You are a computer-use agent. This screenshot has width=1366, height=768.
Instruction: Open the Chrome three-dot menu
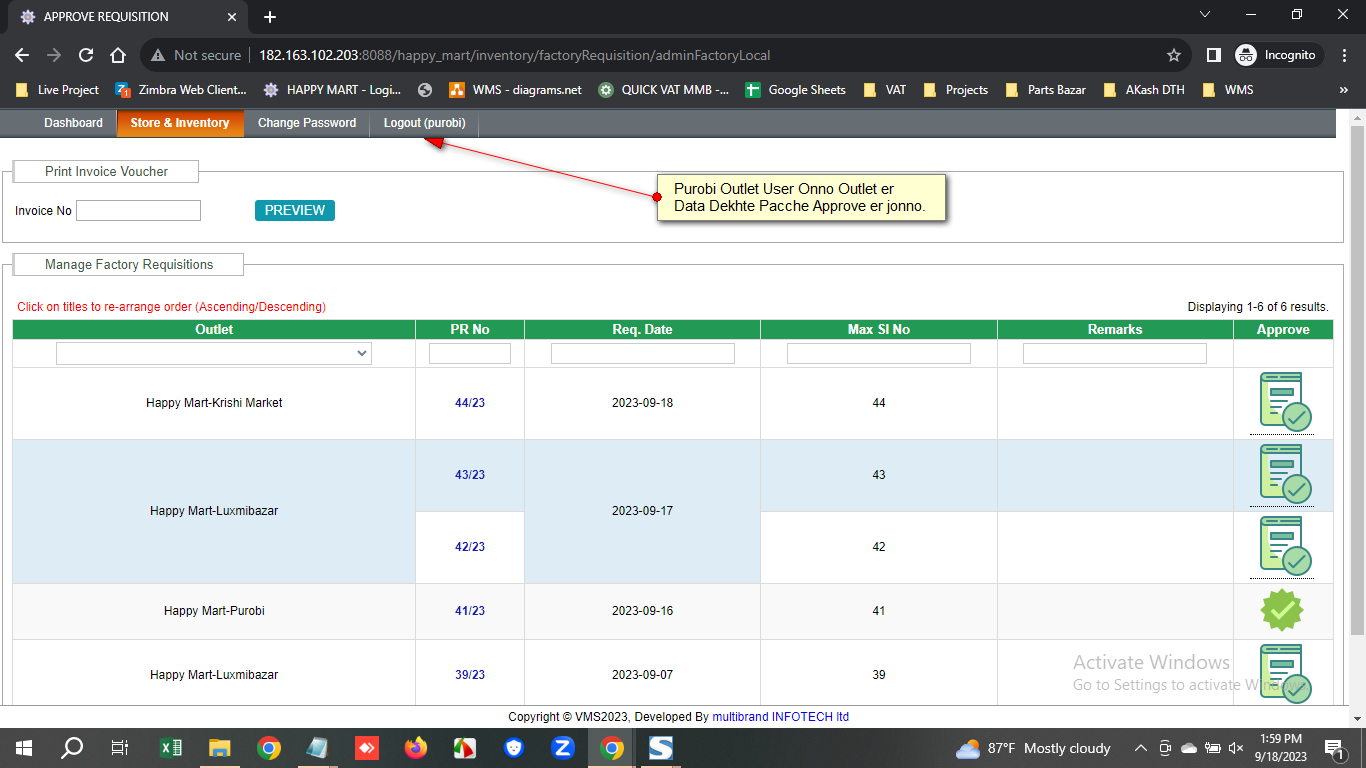coord(1344,55)
